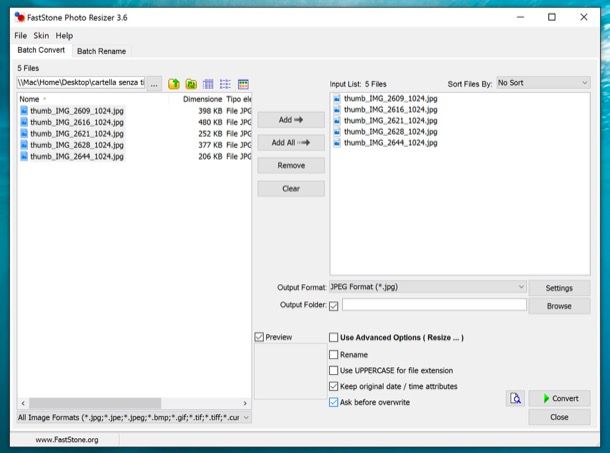
Task: Click file icon of thumb_IMG_2644_1024.jpg in source list
Action: pyautogui.click(x=24, y=156)
